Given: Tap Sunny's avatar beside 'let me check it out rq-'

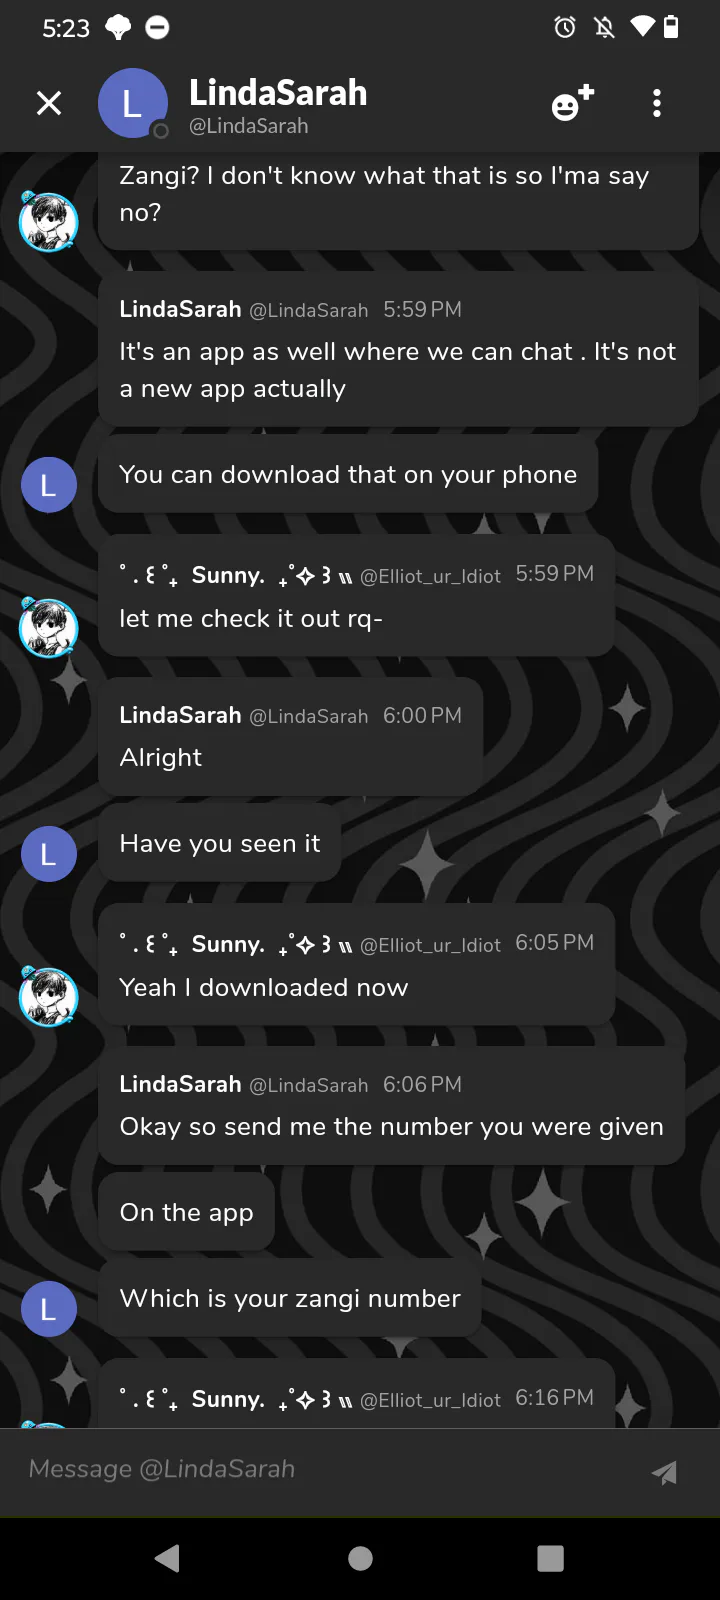Looking at the screenshot, I should click(x=48, y=627).
